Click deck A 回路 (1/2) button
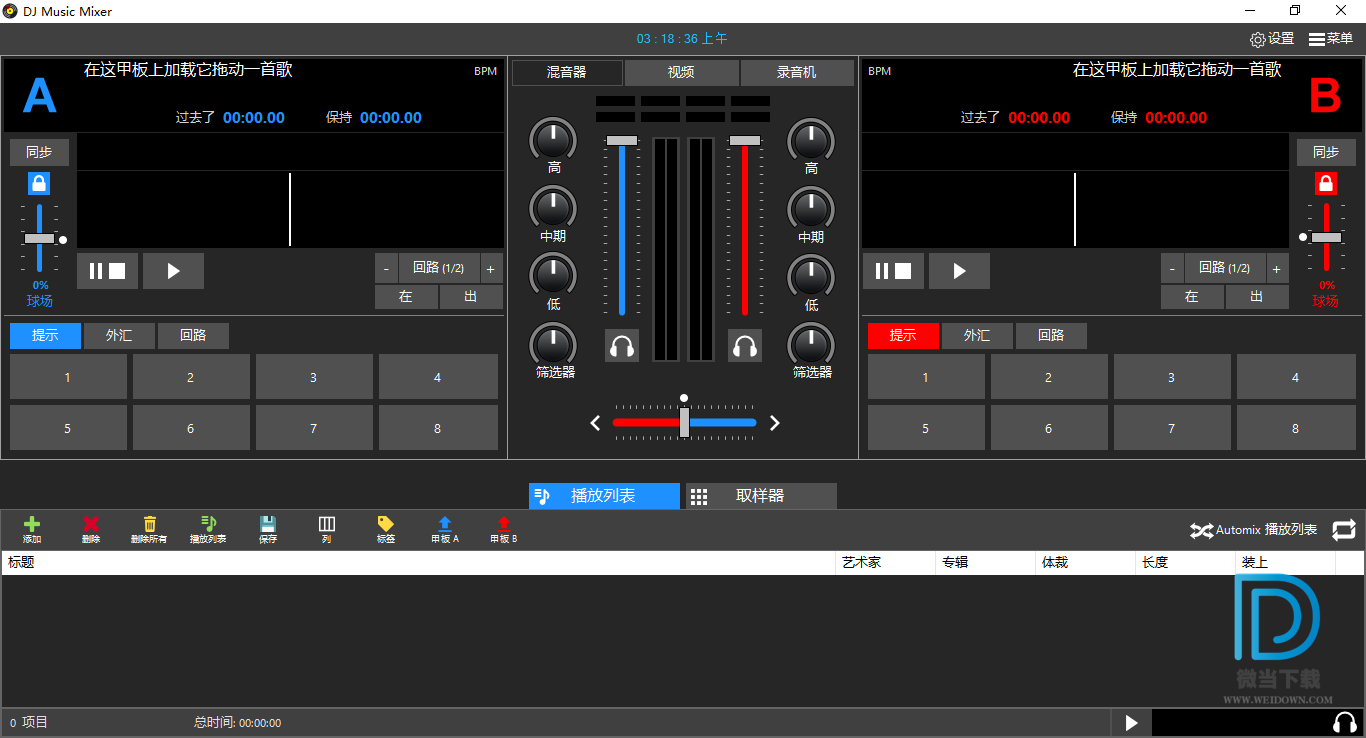1366x738 pixels. pos(439,268)
